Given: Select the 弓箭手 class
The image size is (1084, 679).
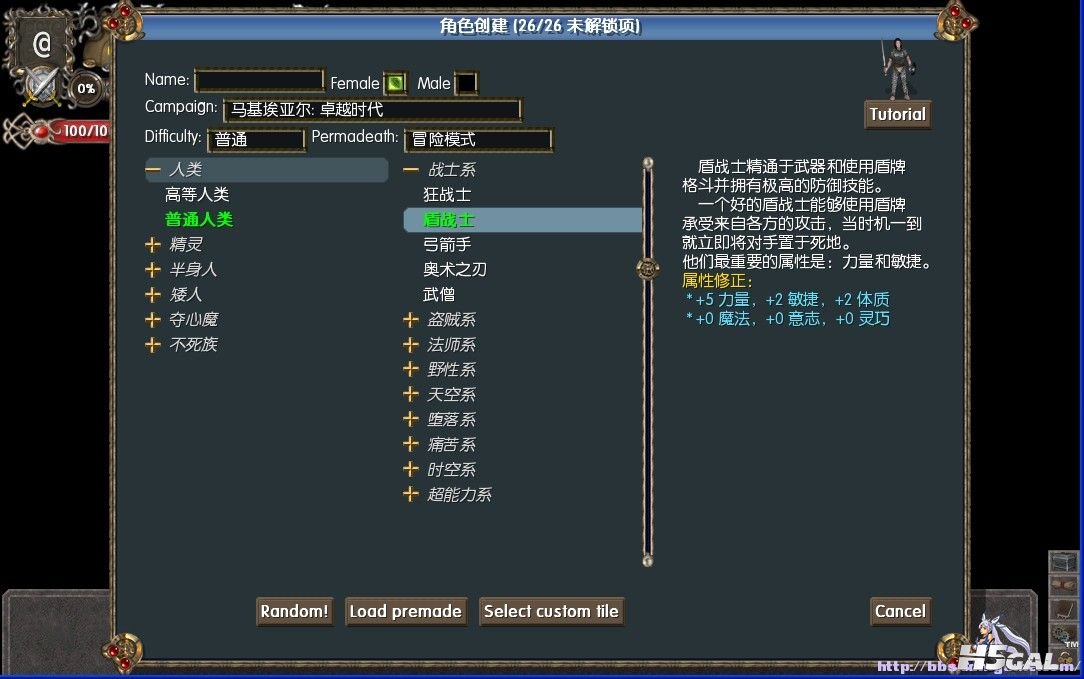Looking at the screenshot, I should [x=447, y=244].
